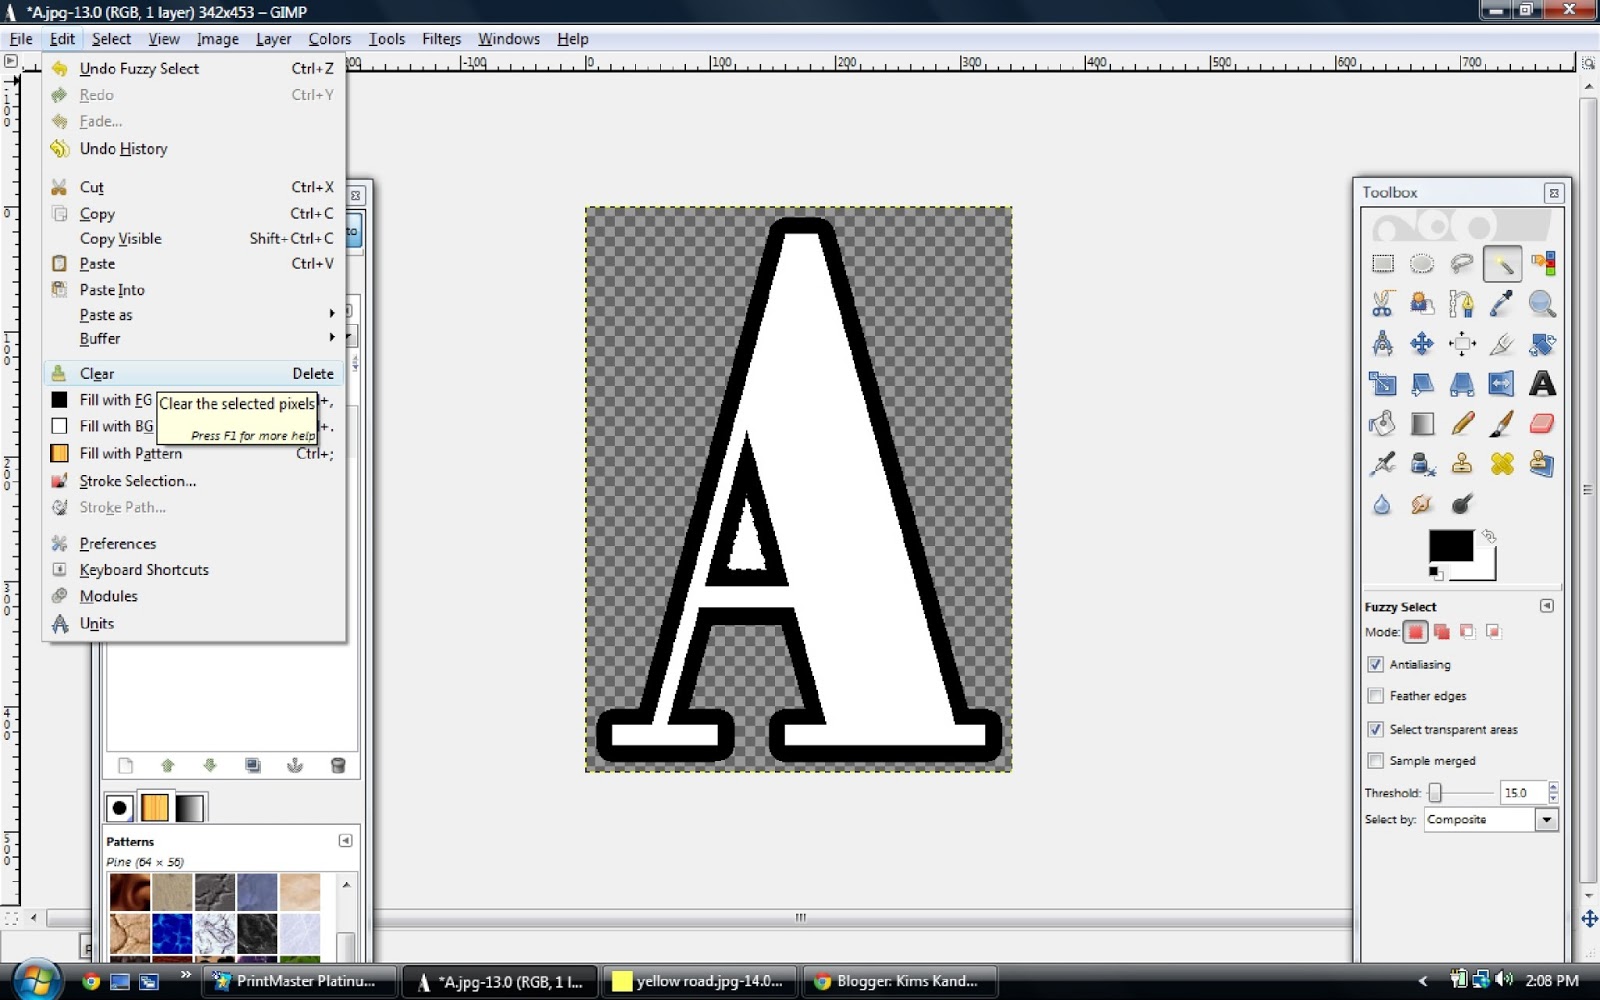The height and width of the screenshot is (1000, 1600).
Task: Open Undo History
Action: pos(194,149)
